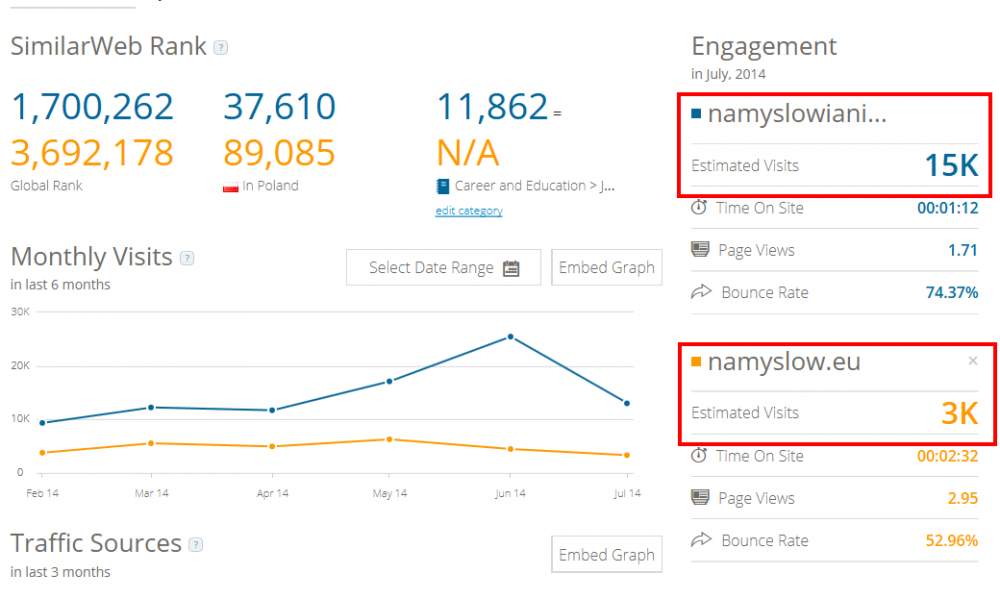The width and height of the screenshot is (1000, 599).
Task: Click the Jul 14 axis label
Action: coord(627,493)
